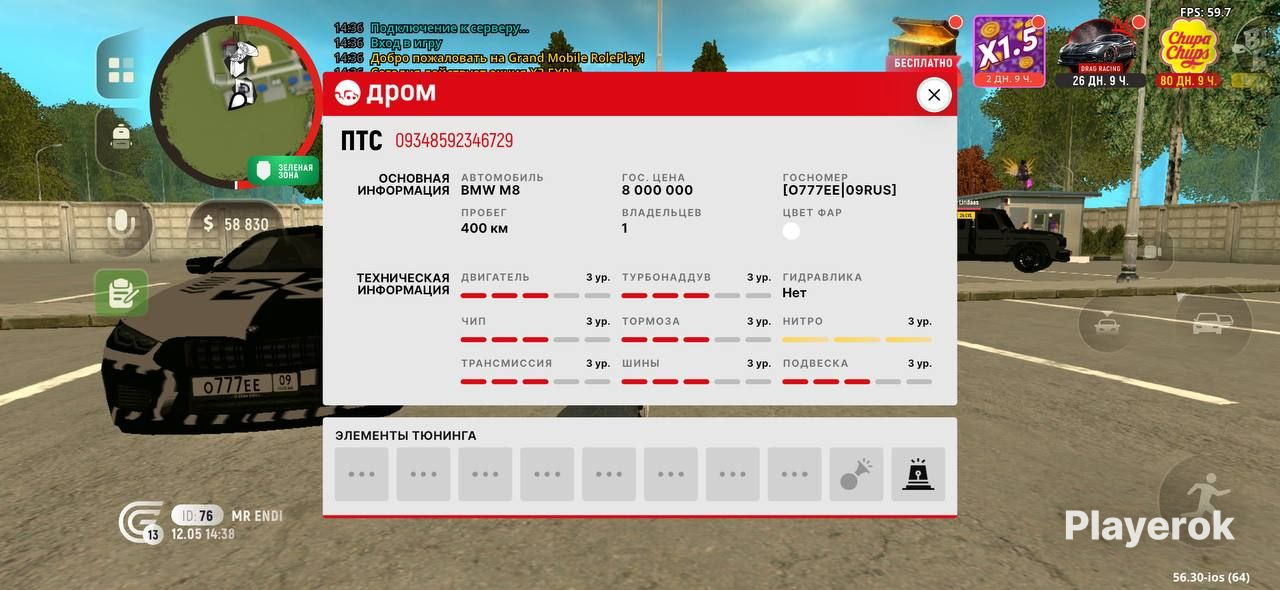Image resolution: width=1280 pixels, height=590 pixels.
Task: Click the Гидравлика value Нет
Action: 794,293
